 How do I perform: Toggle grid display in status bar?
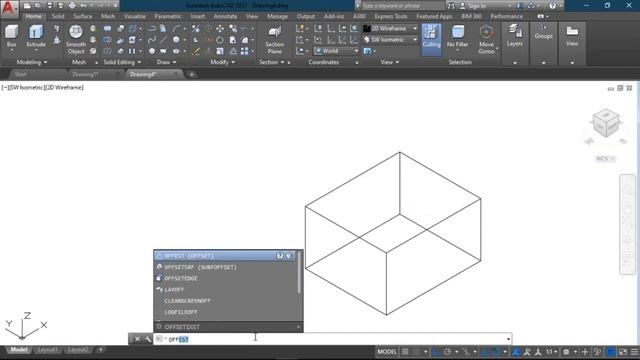click(x=405, y=351)
